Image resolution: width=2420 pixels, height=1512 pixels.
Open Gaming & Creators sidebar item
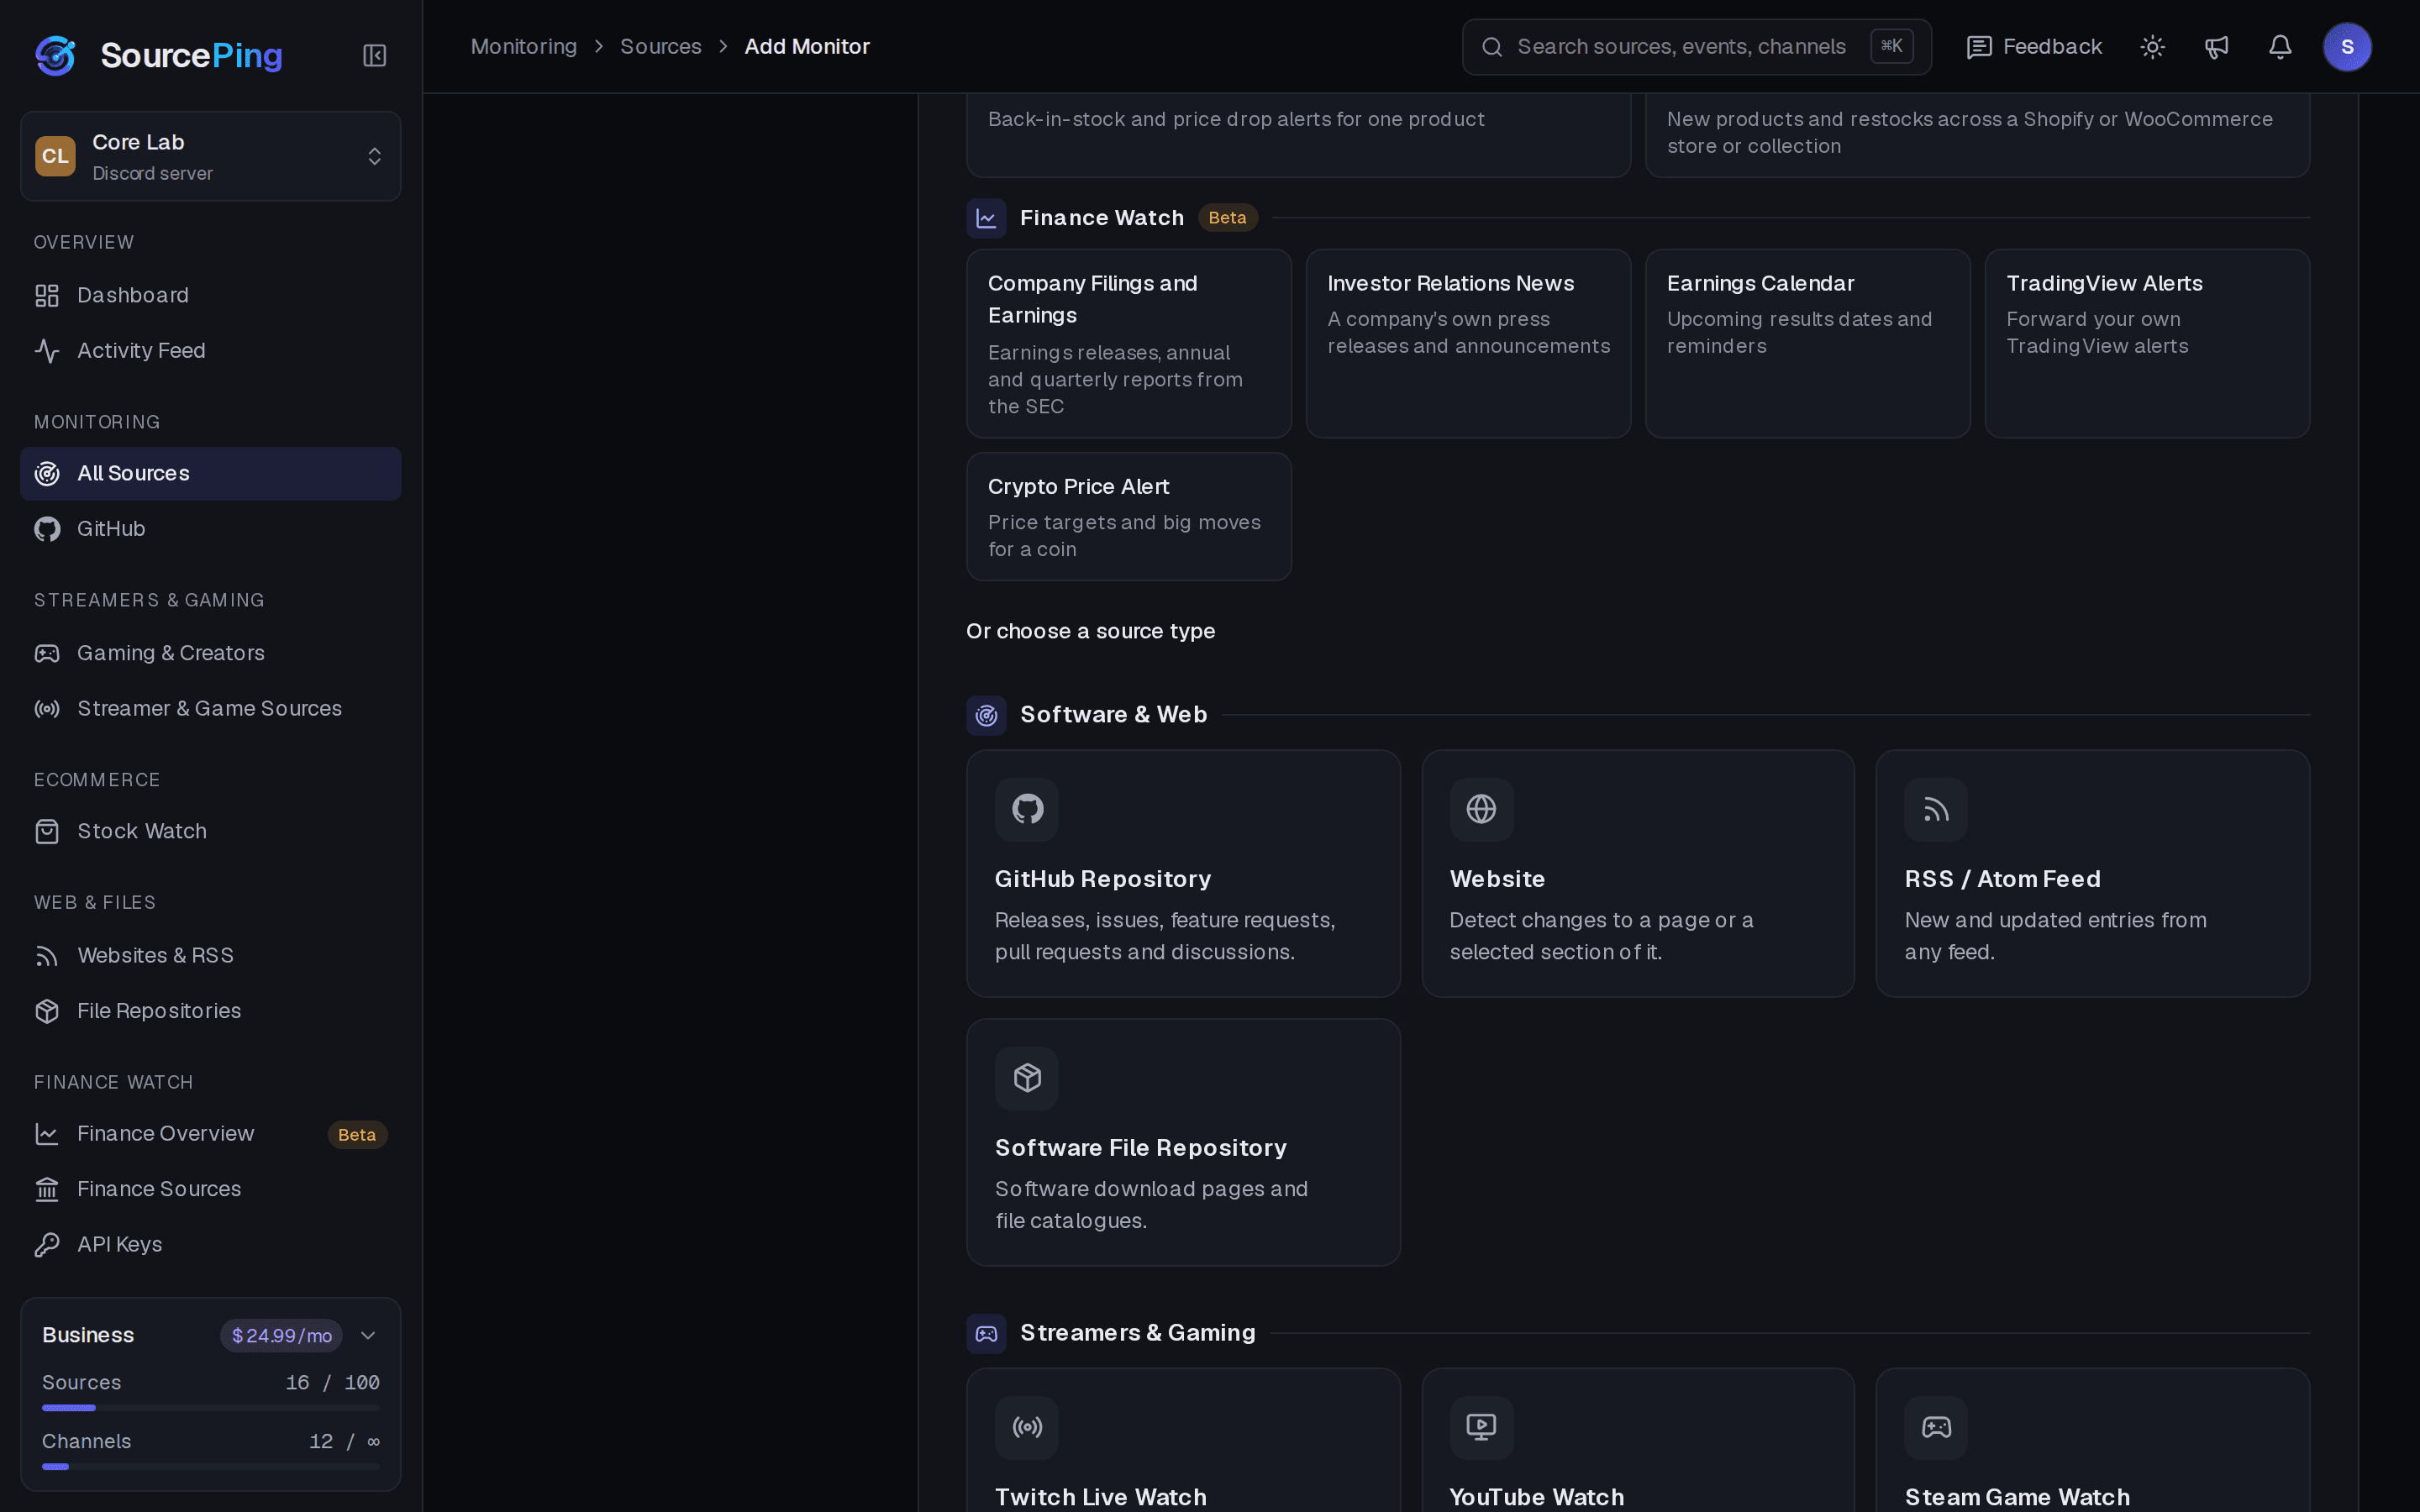pyautogui.click(x=211, y=653)
